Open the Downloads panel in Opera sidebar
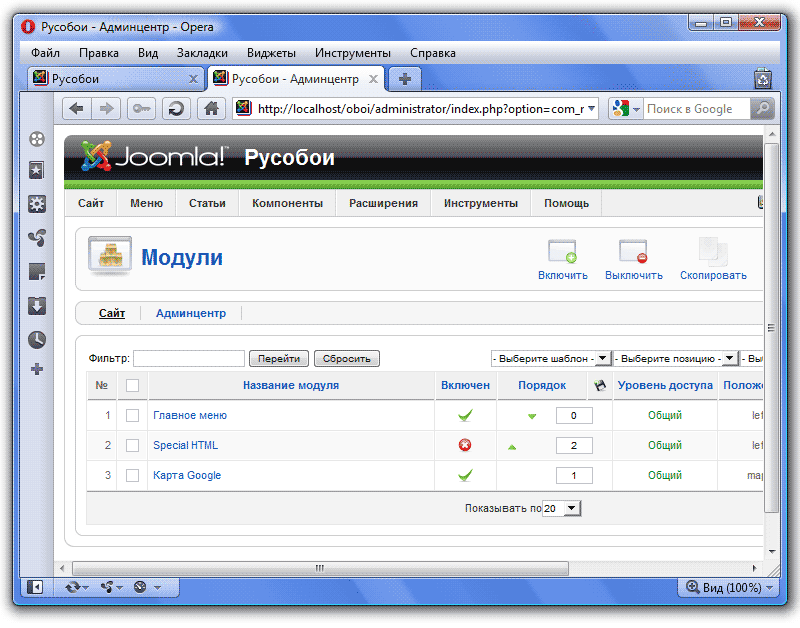The image size is (800, 628). pyautogui.click(x=37, y=306)
